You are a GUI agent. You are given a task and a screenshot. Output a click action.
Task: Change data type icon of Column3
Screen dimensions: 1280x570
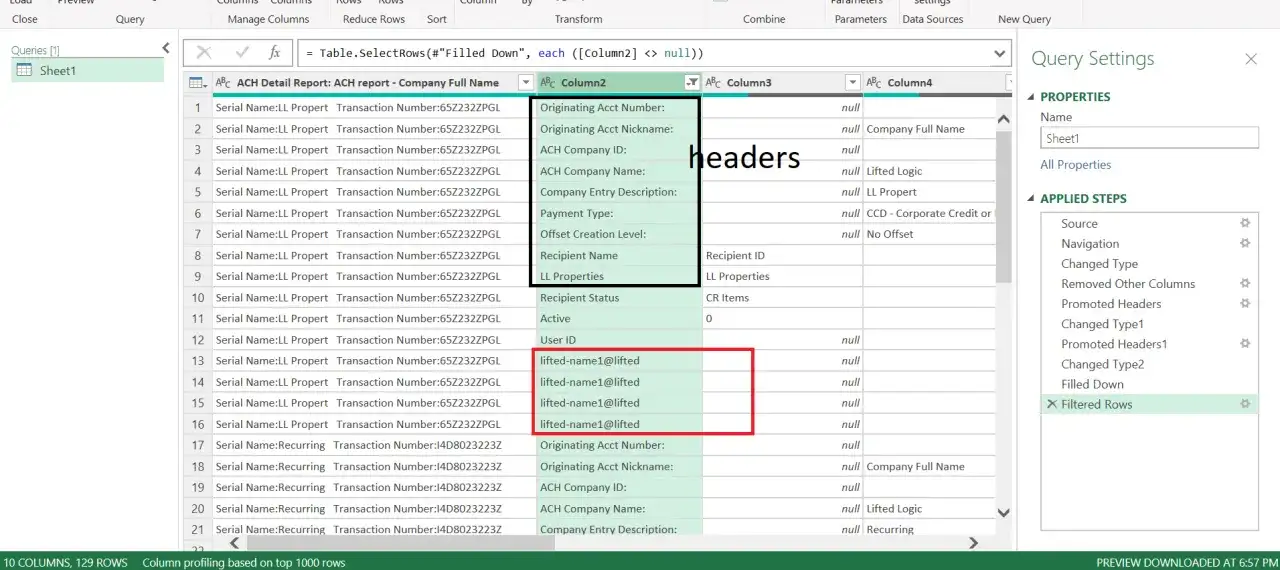[x=714, y=83]
